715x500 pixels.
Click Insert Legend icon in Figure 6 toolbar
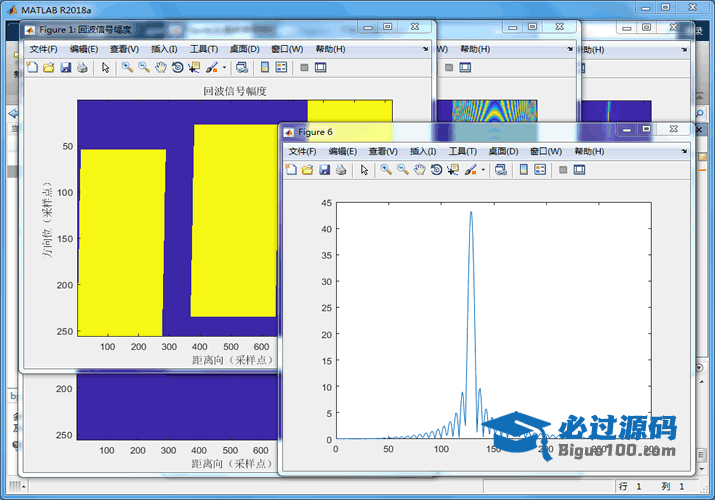point(540,170)
